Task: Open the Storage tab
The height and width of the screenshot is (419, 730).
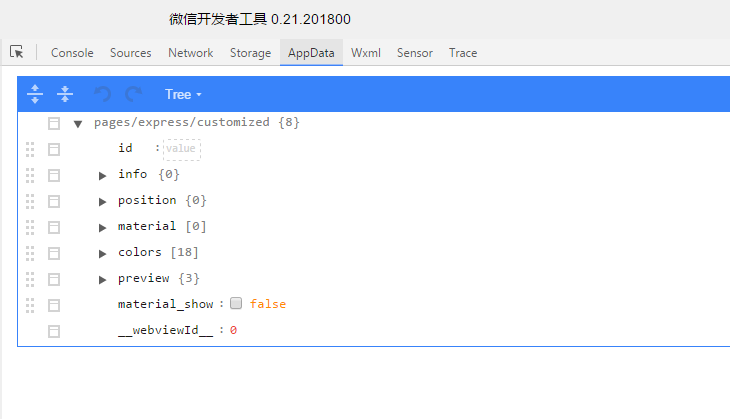Action: pos(250,53)
